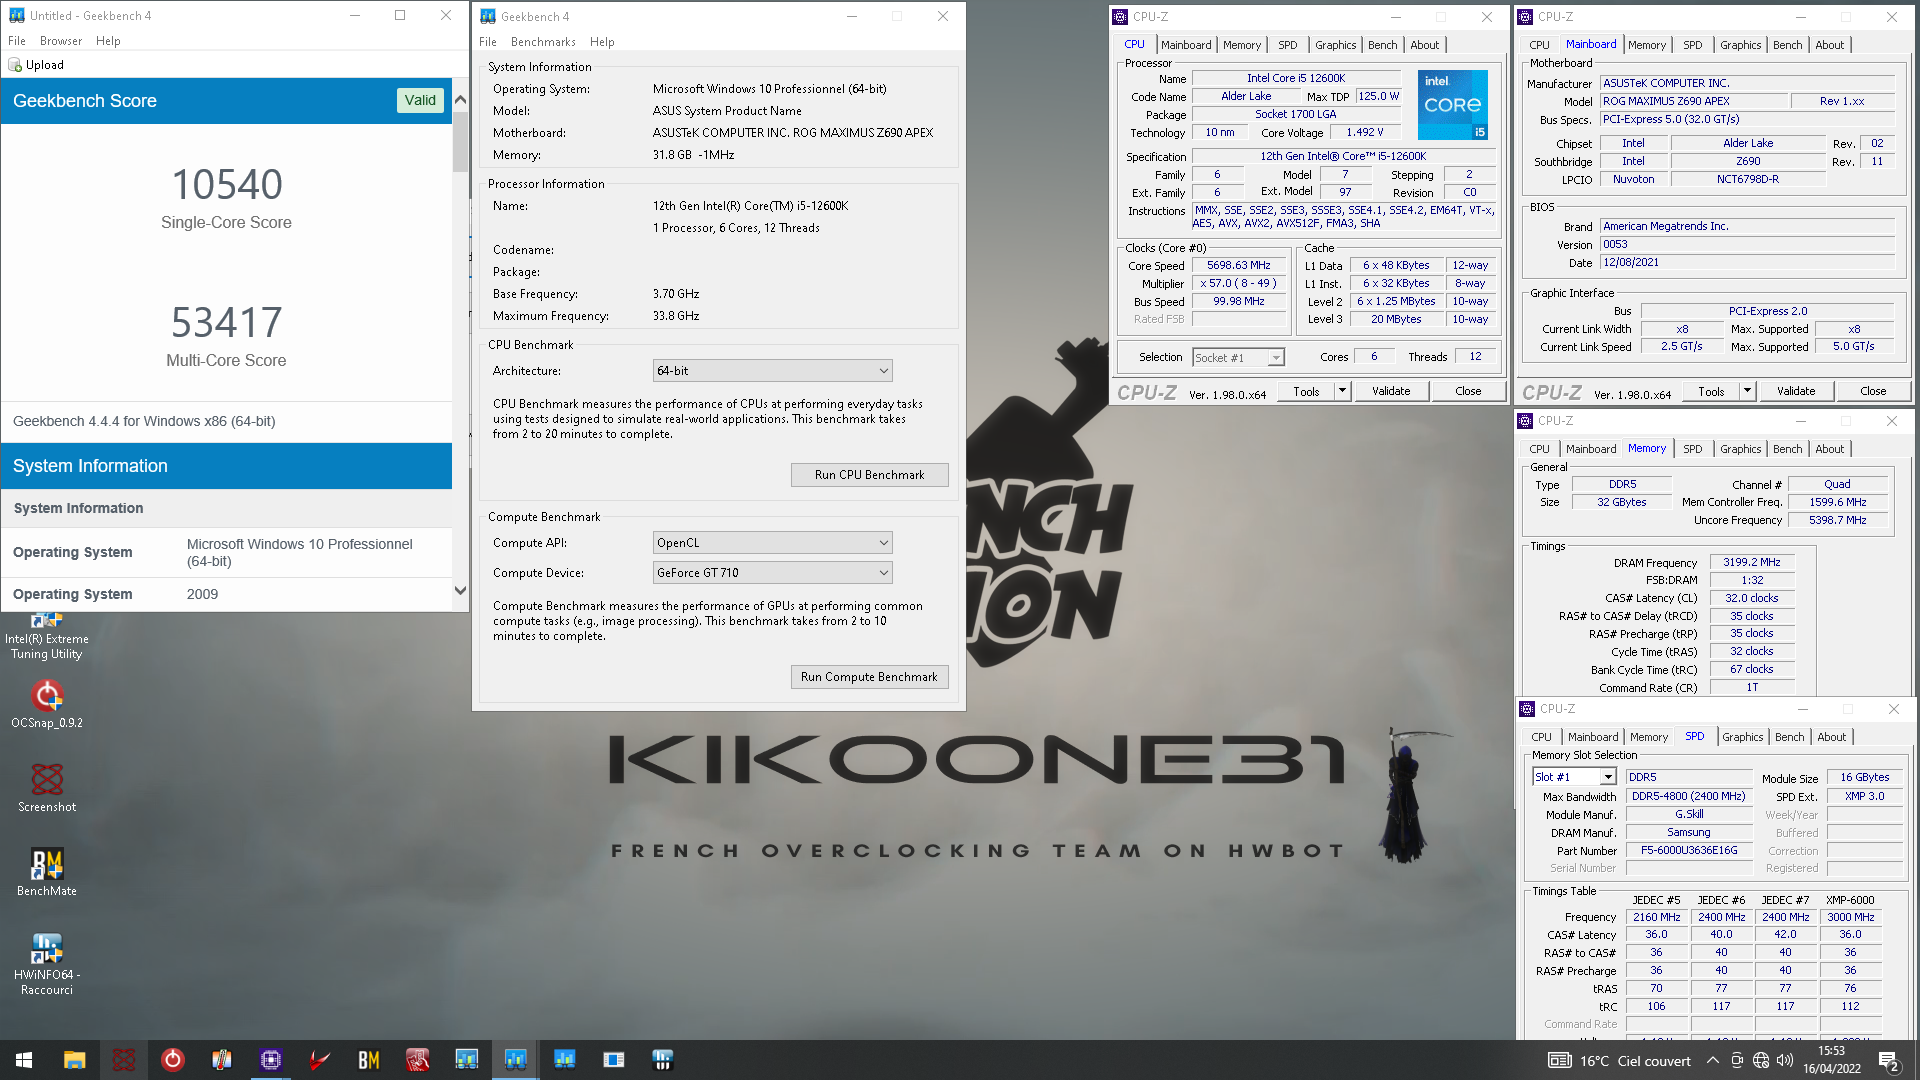Open HWiNFO64 shortcut on the desktop
The height and width of the screenshot is (1080, 1920).
click(x=47, y=964)
